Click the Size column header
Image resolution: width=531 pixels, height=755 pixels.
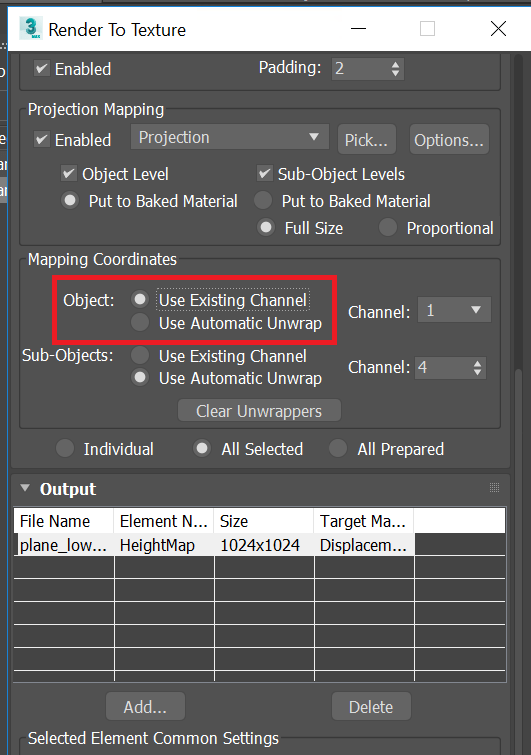click(264, 521)
